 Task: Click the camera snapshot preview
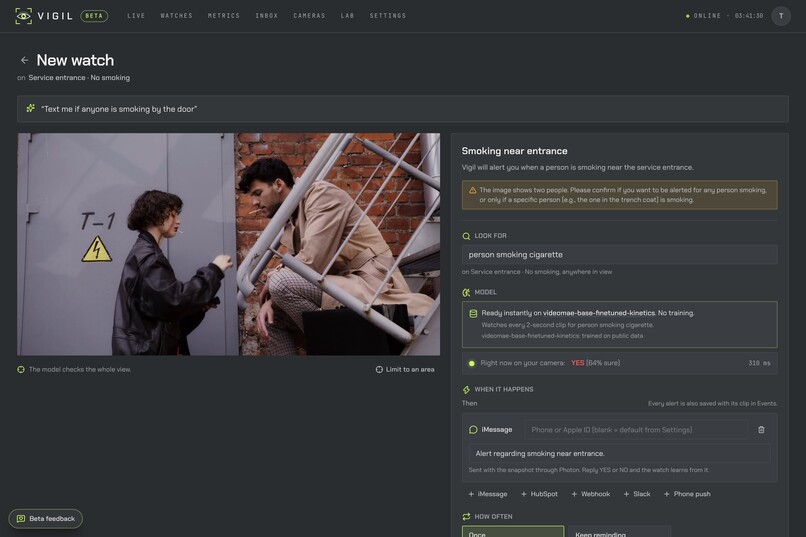pyautogui.click(x=229, y=244)
